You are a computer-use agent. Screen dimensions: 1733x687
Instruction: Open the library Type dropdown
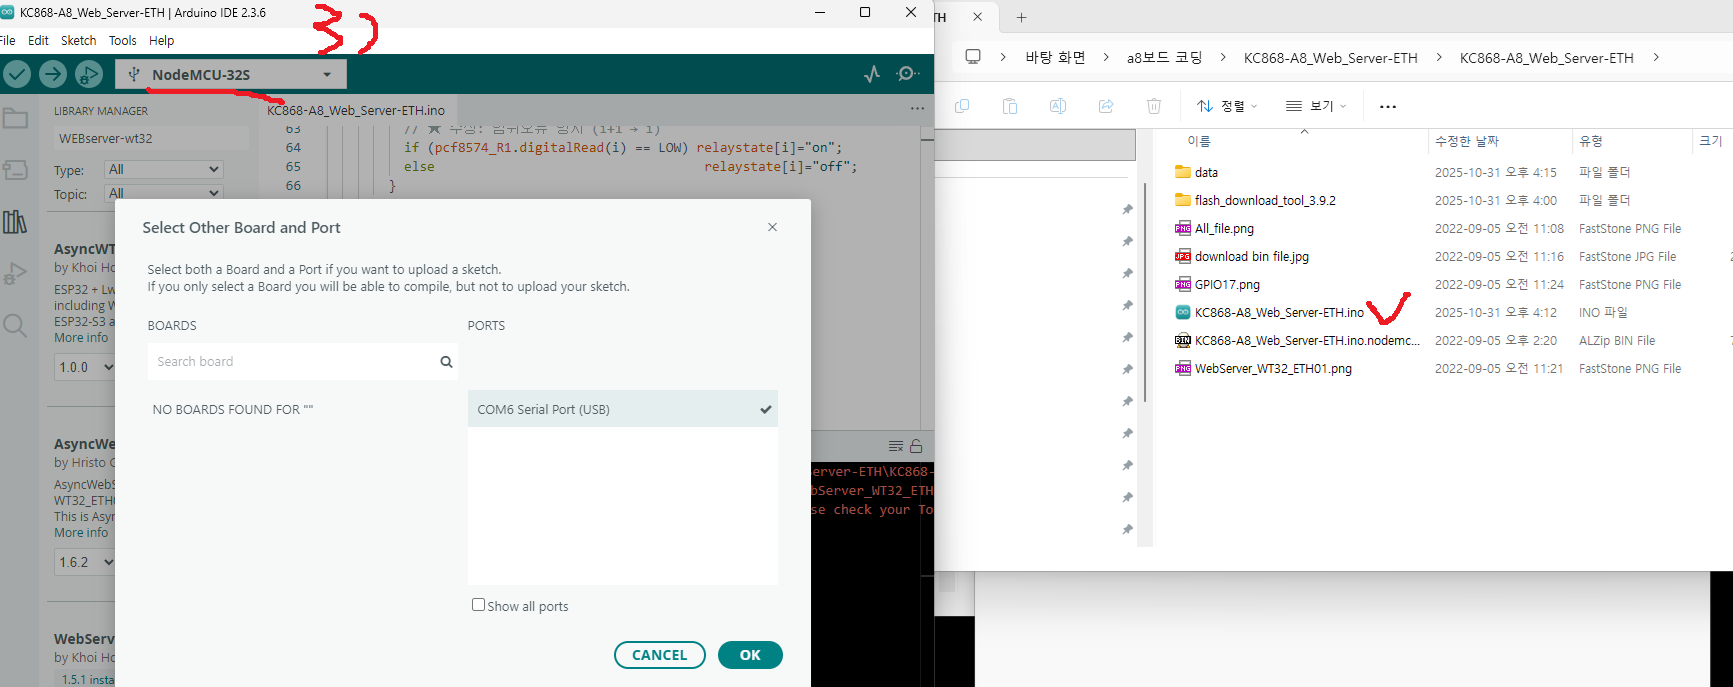pos(164,170)
